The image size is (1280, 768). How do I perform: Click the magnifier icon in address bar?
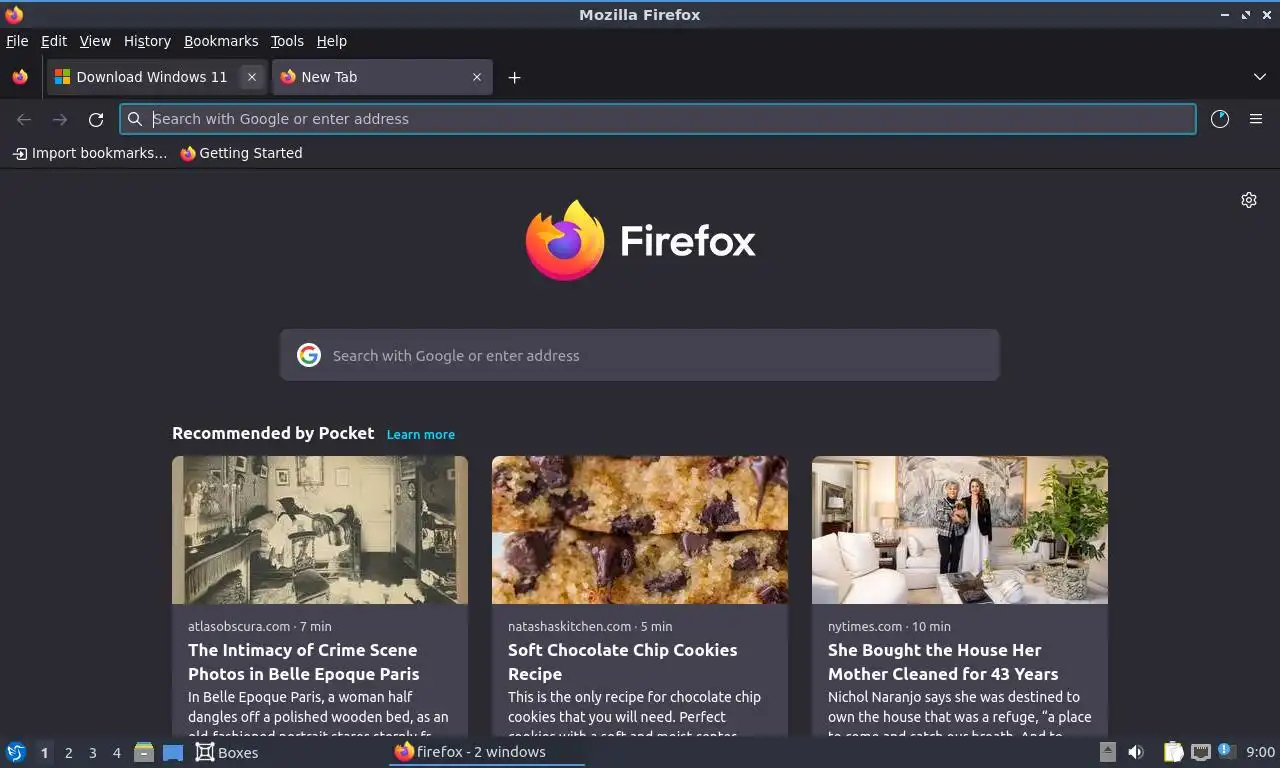[x=135, y=119]
